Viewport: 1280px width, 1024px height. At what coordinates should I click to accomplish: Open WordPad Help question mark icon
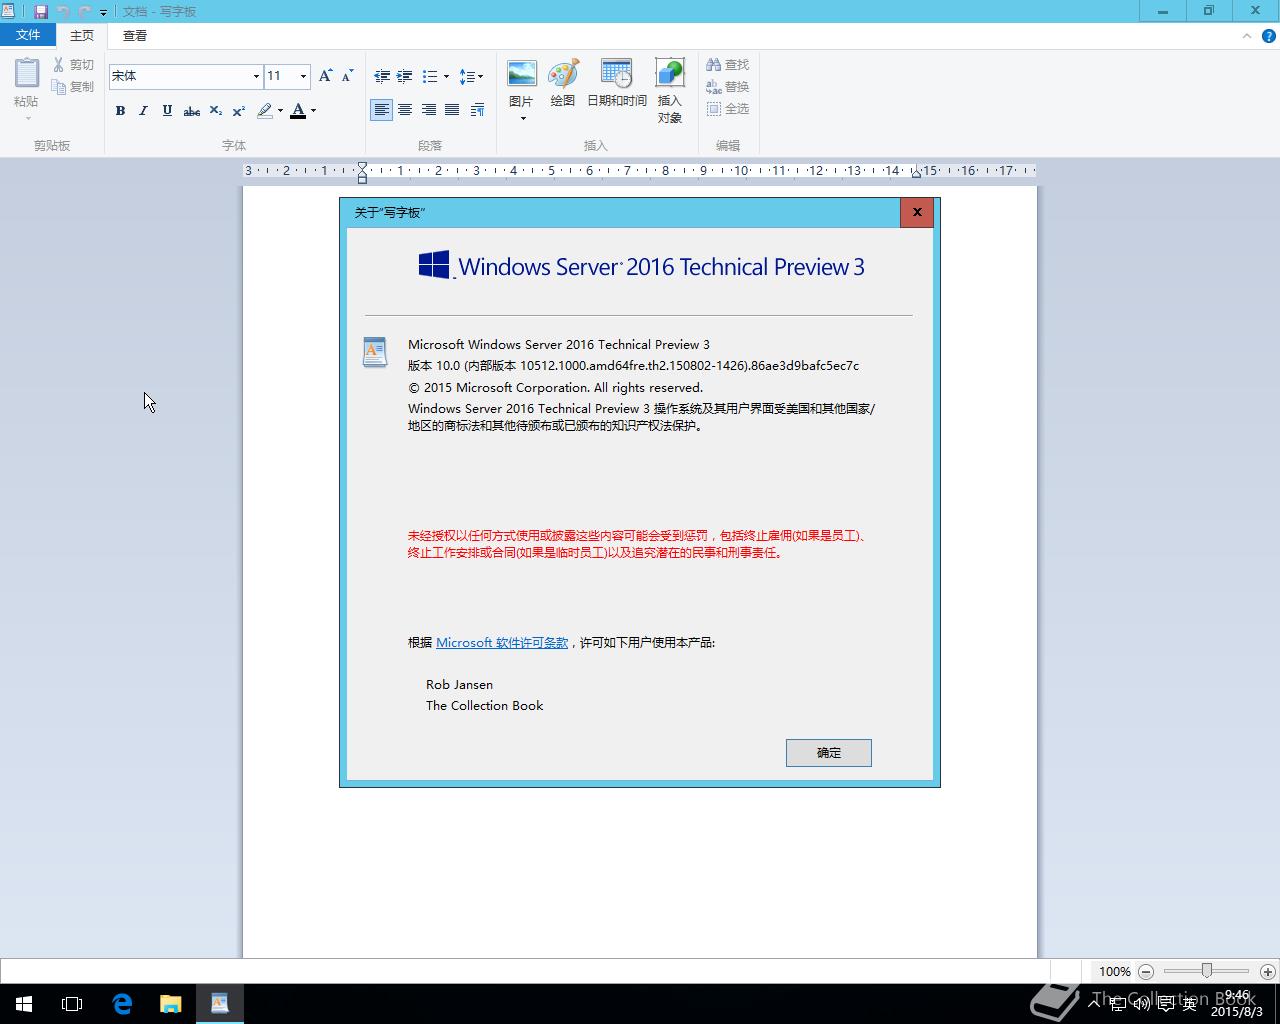1269,36
